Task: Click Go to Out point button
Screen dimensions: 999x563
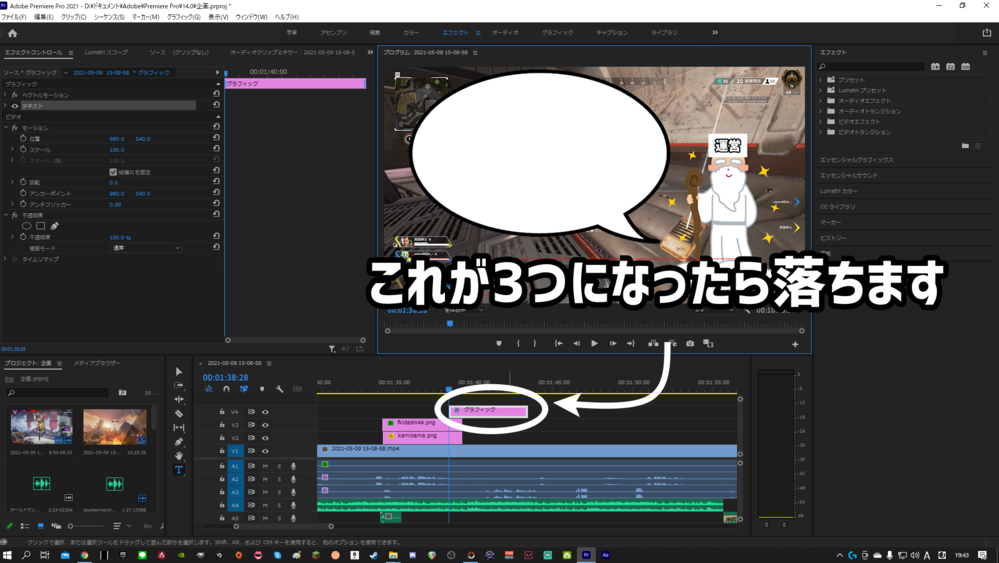Action: 631,343
